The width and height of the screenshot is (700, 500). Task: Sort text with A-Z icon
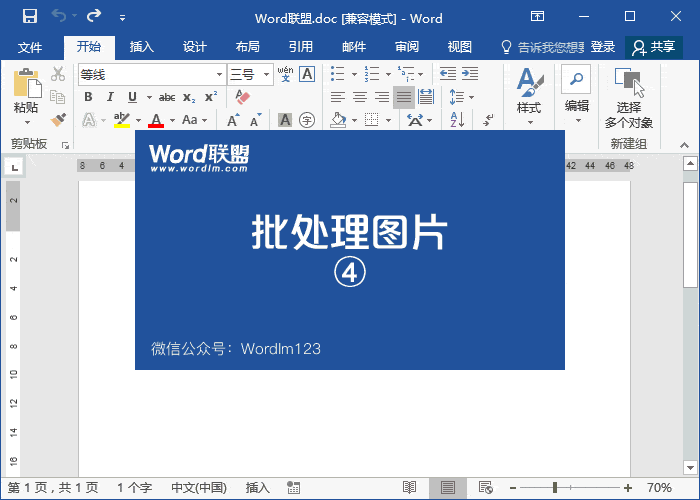(x=457, y=120)
